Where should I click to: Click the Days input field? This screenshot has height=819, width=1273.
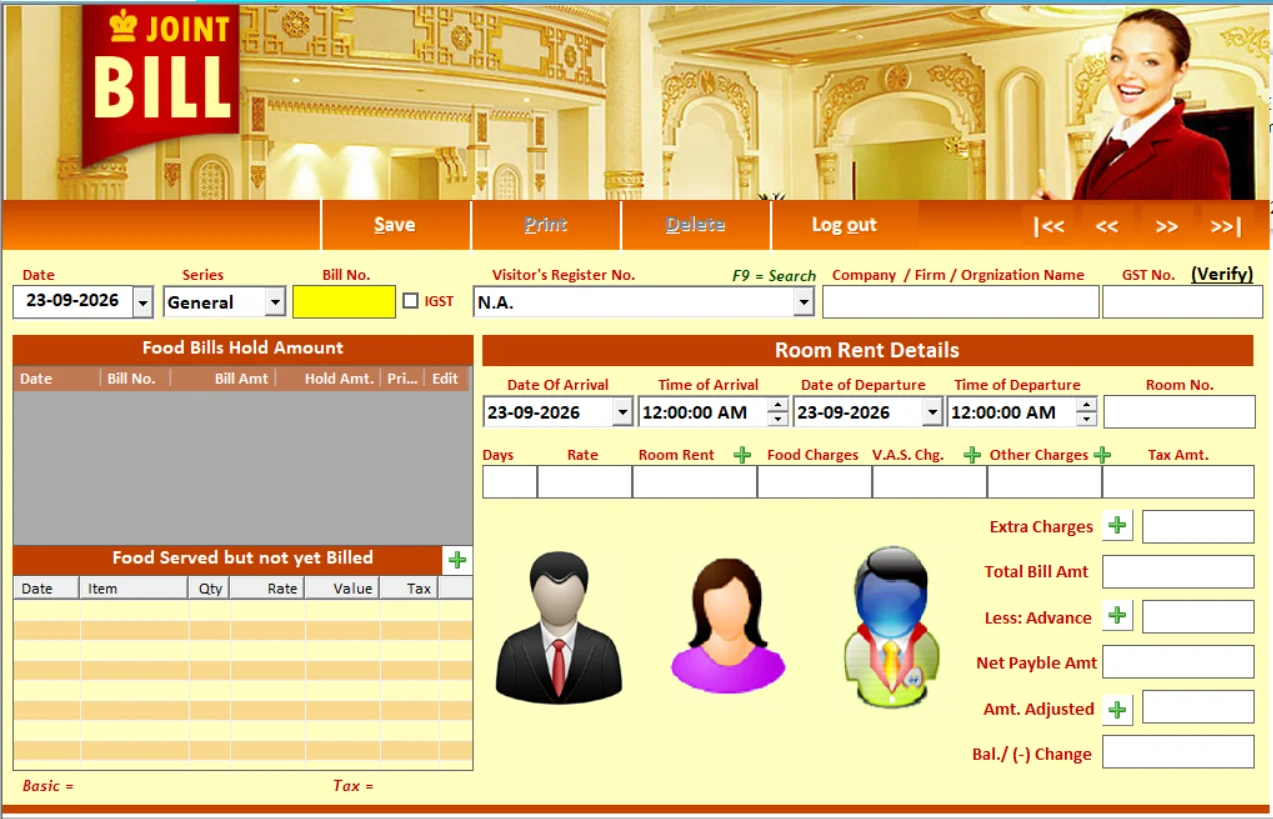coord(510,482)
